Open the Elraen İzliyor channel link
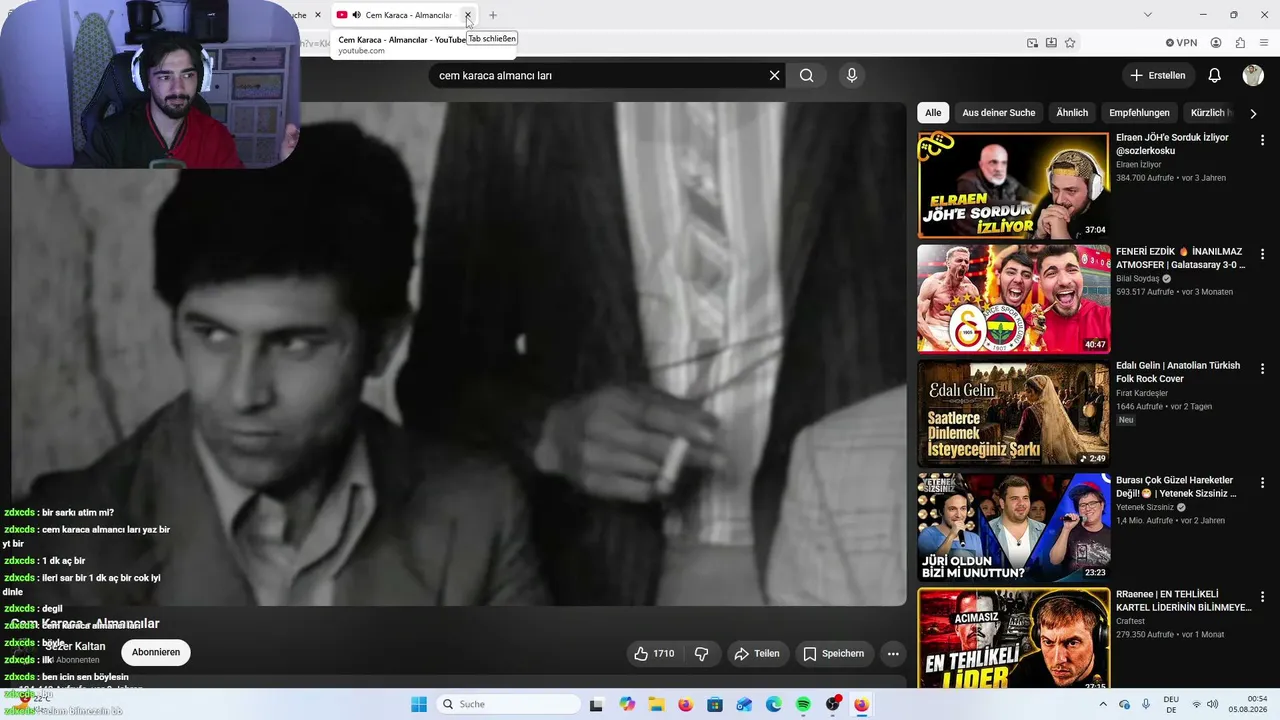Viewport: 1280px width, 720px height. (1139, 164)
